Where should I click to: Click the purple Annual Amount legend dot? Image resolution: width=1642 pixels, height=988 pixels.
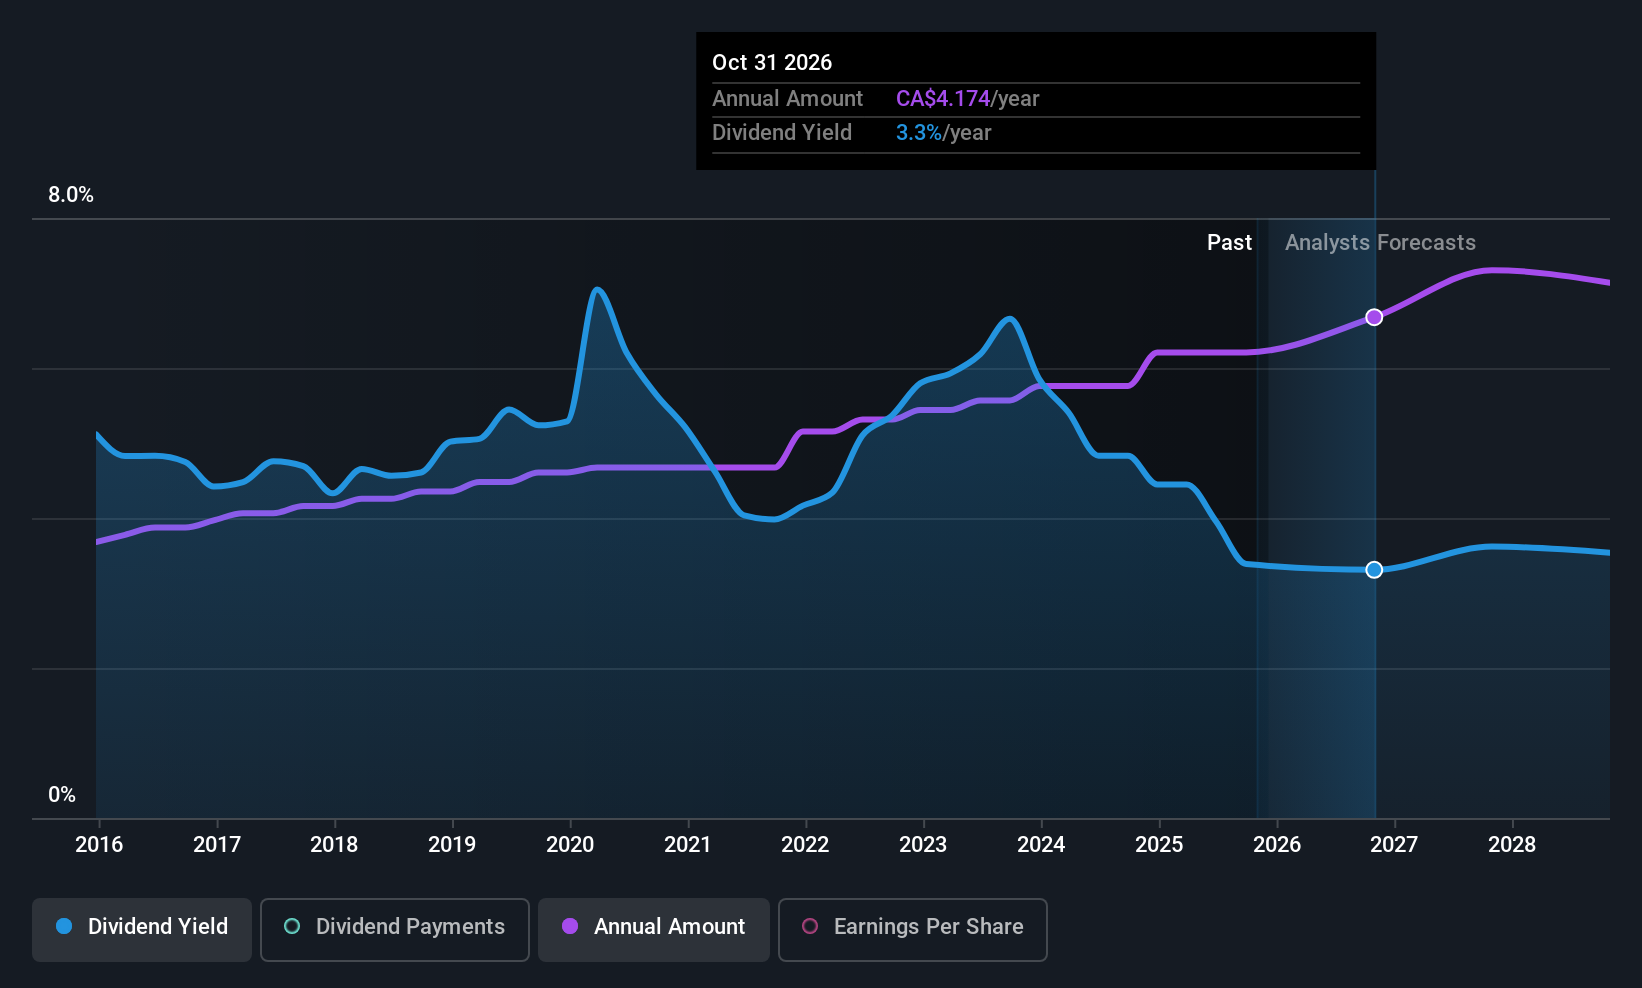pos(570,926)
